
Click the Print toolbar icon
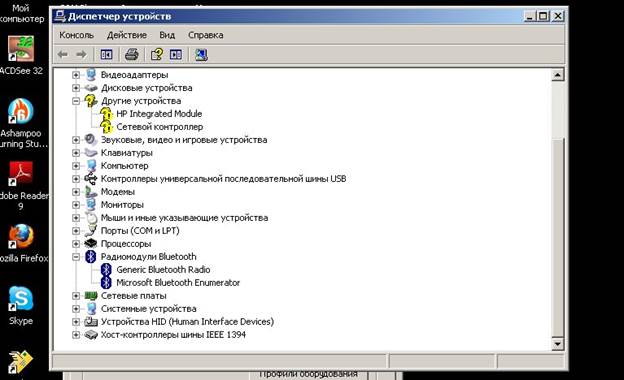132,55
